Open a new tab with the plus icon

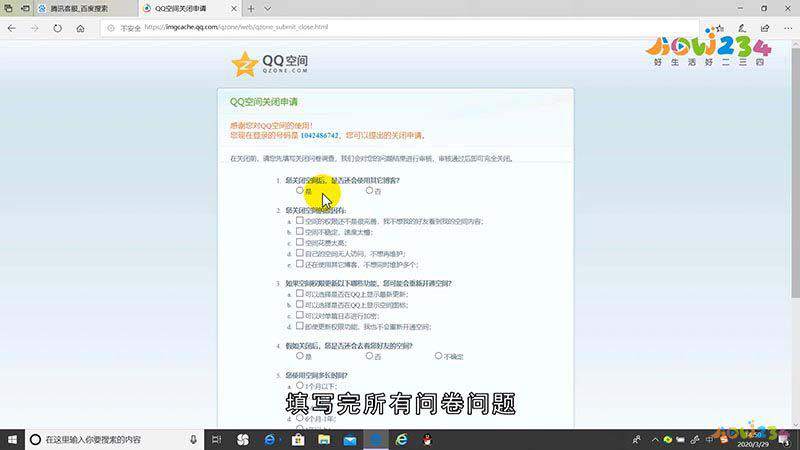click(x=251, y=9)
